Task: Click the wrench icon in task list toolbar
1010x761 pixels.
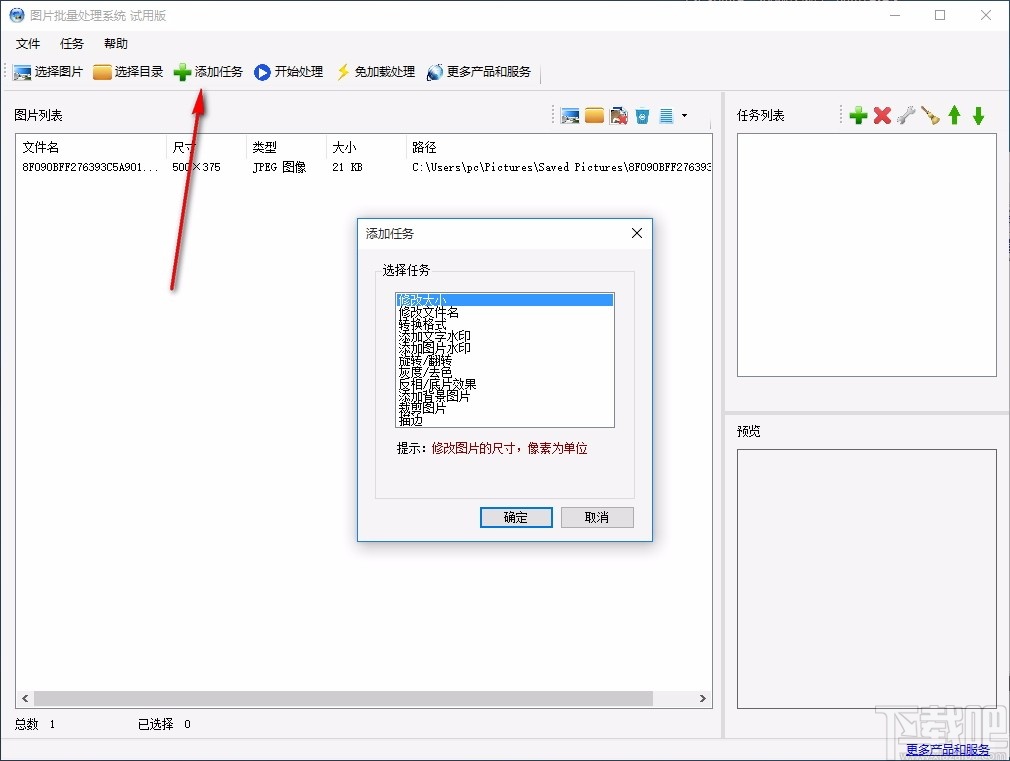Action: 906,115
